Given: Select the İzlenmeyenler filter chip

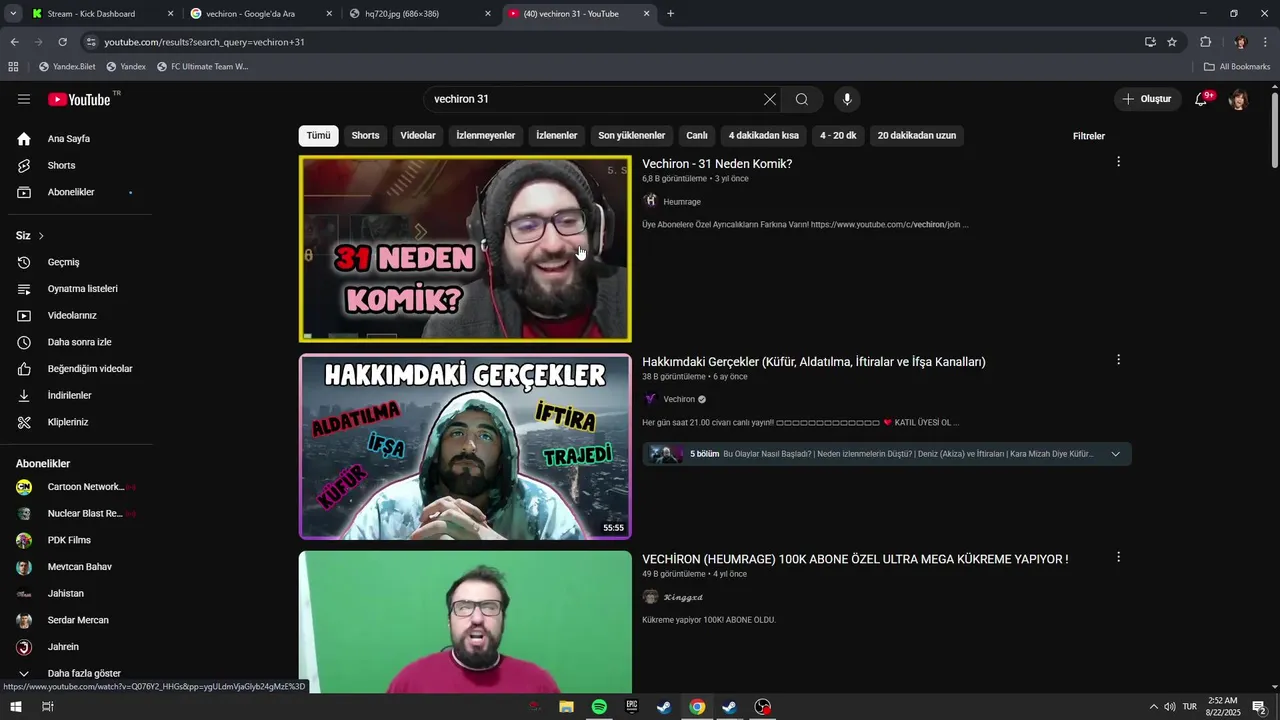Looking at the screenshot, I should [x=486, y=136].
